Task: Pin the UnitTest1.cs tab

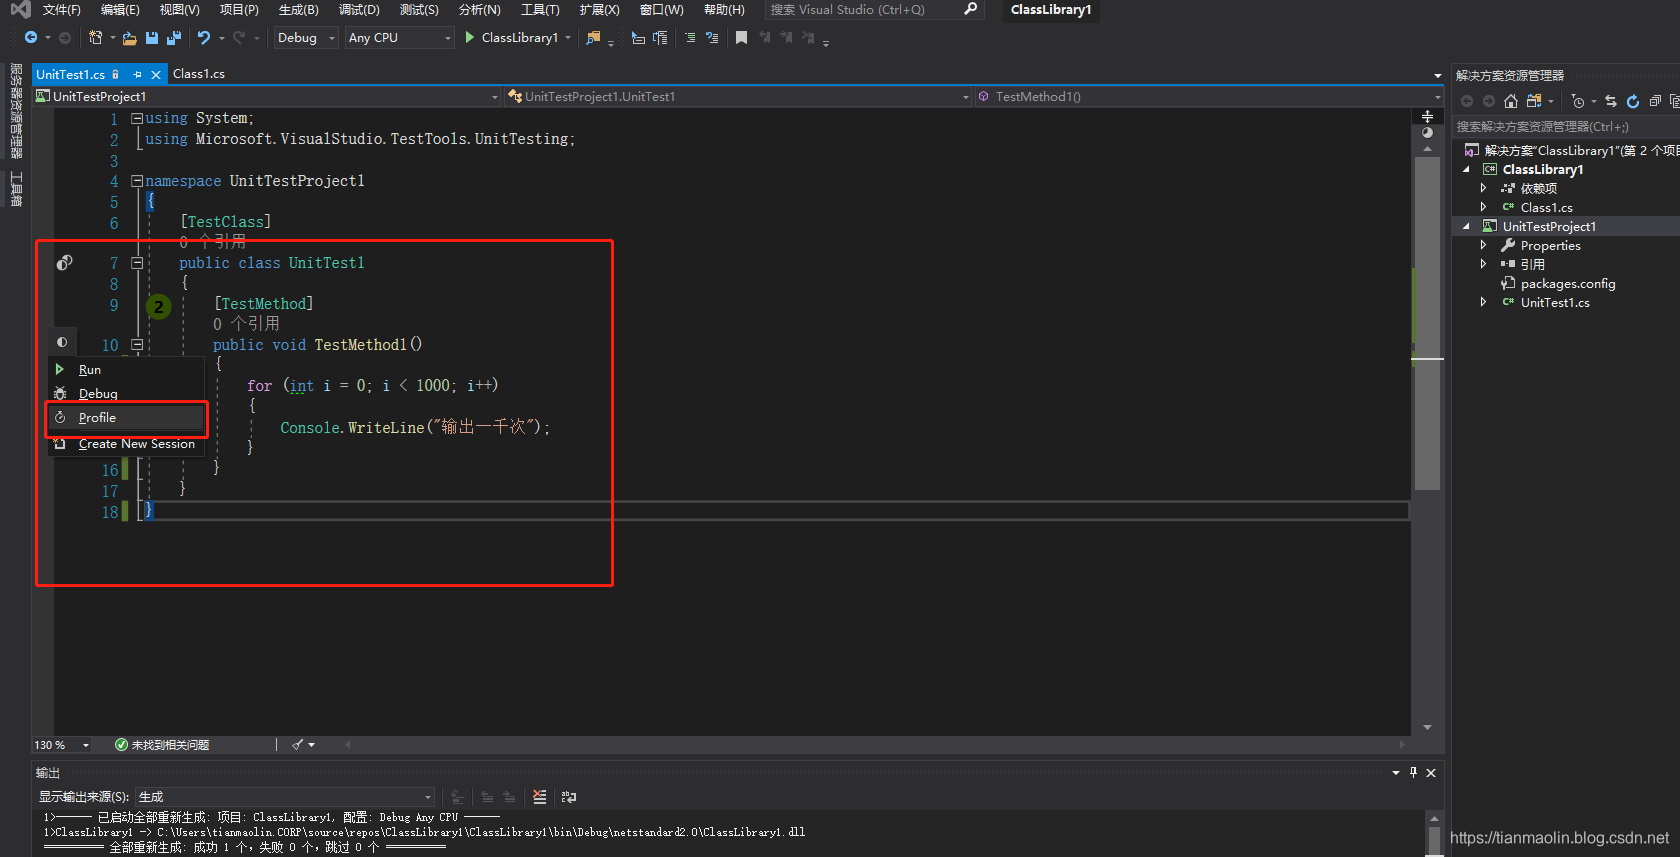Action: click(137, 75)
